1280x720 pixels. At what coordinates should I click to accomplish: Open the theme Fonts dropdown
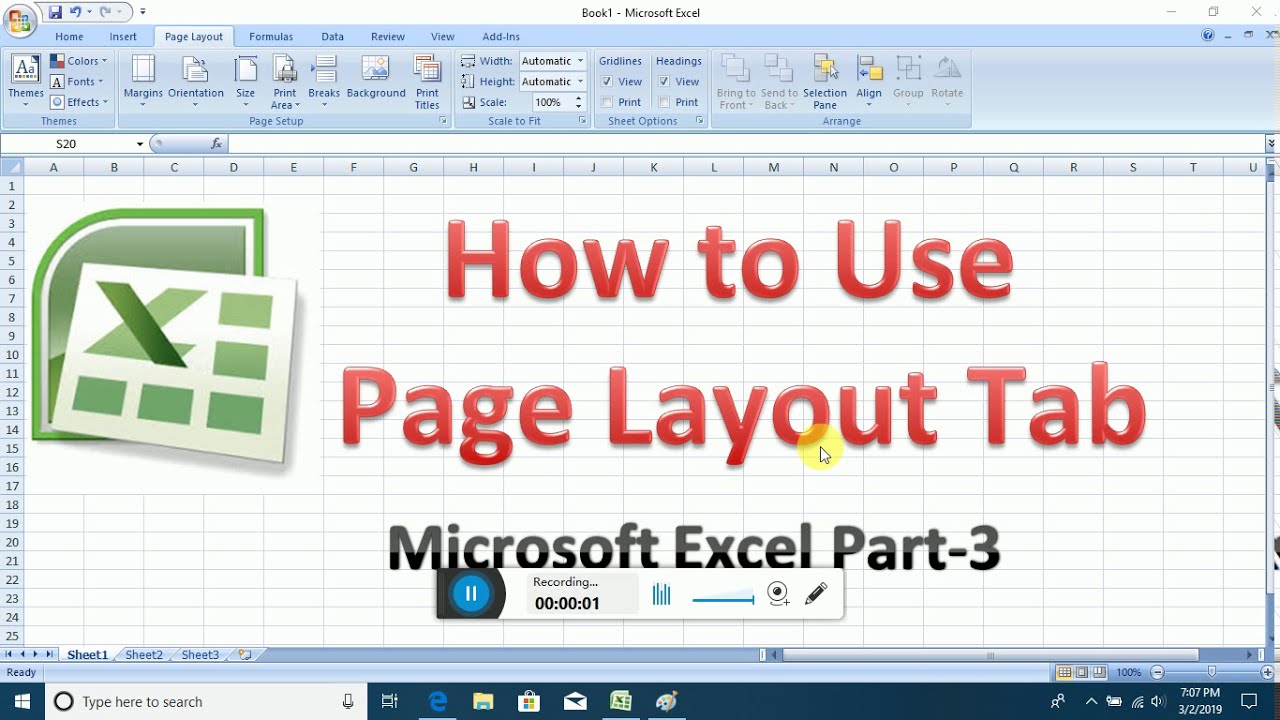coord(77,82)
